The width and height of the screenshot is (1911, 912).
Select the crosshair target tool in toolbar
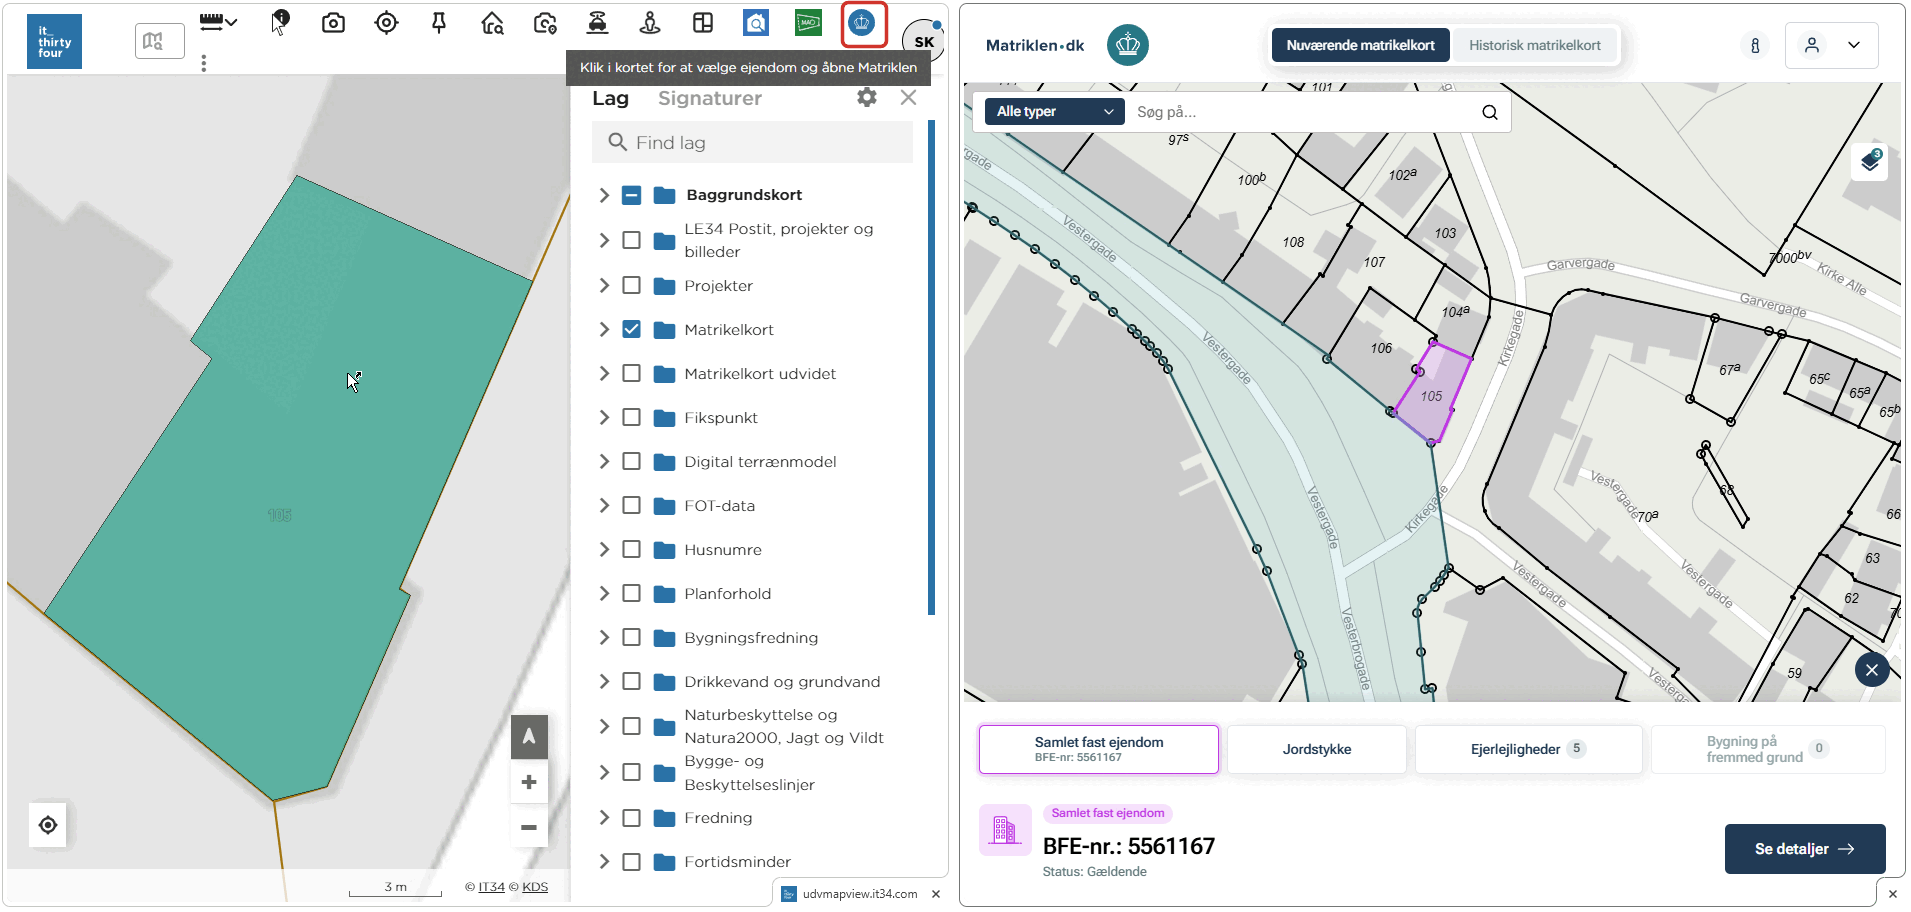pos(386,23)
